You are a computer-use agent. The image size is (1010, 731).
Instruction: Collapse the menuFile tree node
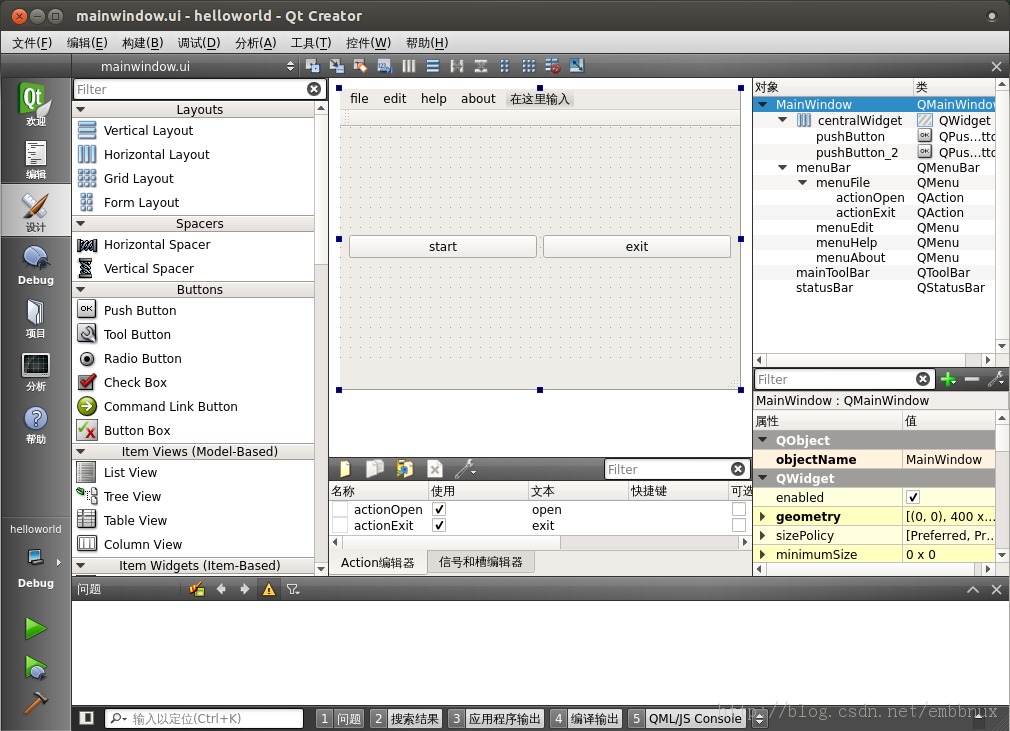click(x=803, y=183)
